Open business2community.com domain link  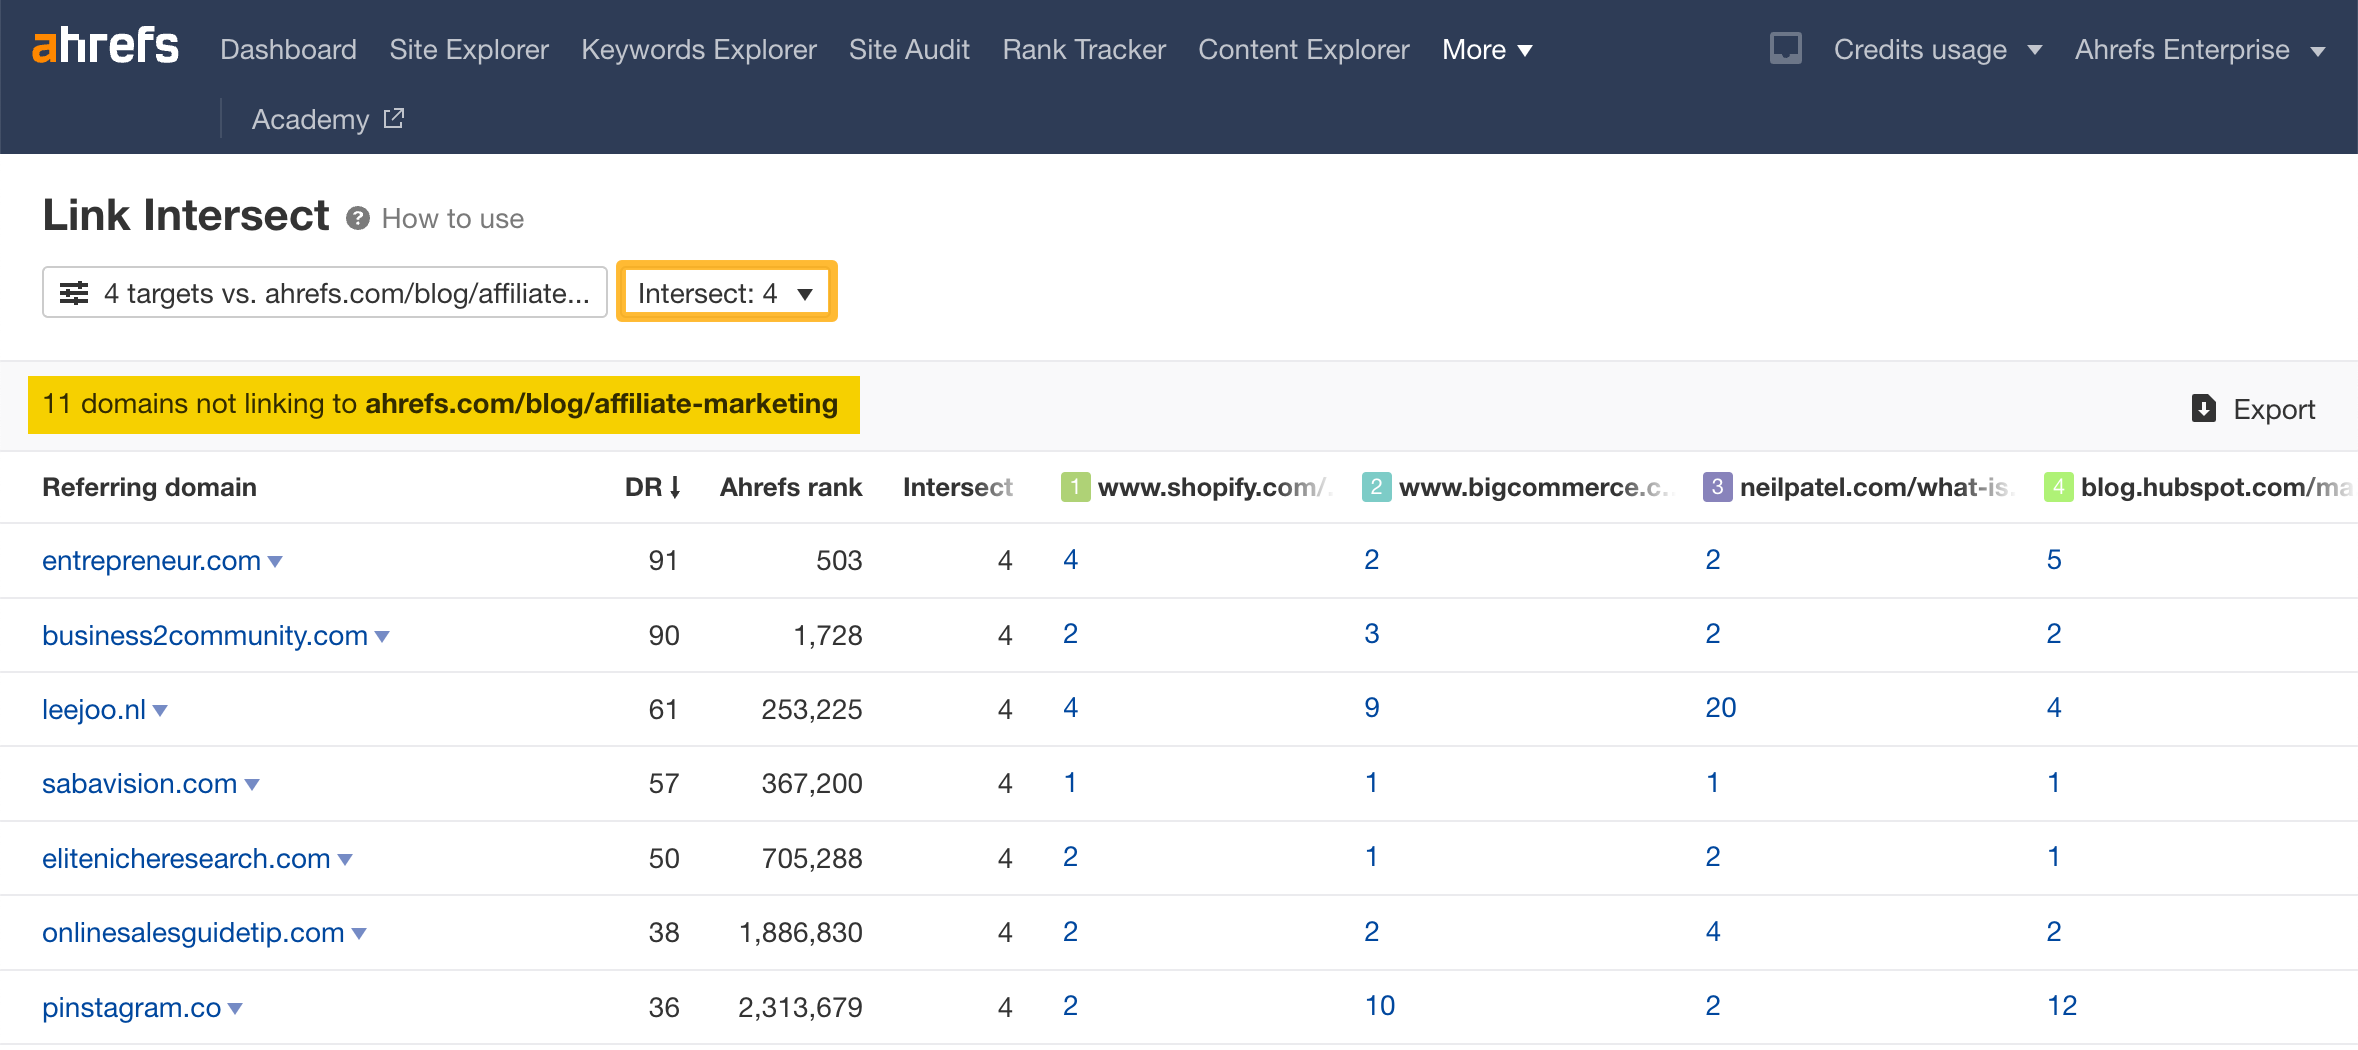click(x=205, y=635)
